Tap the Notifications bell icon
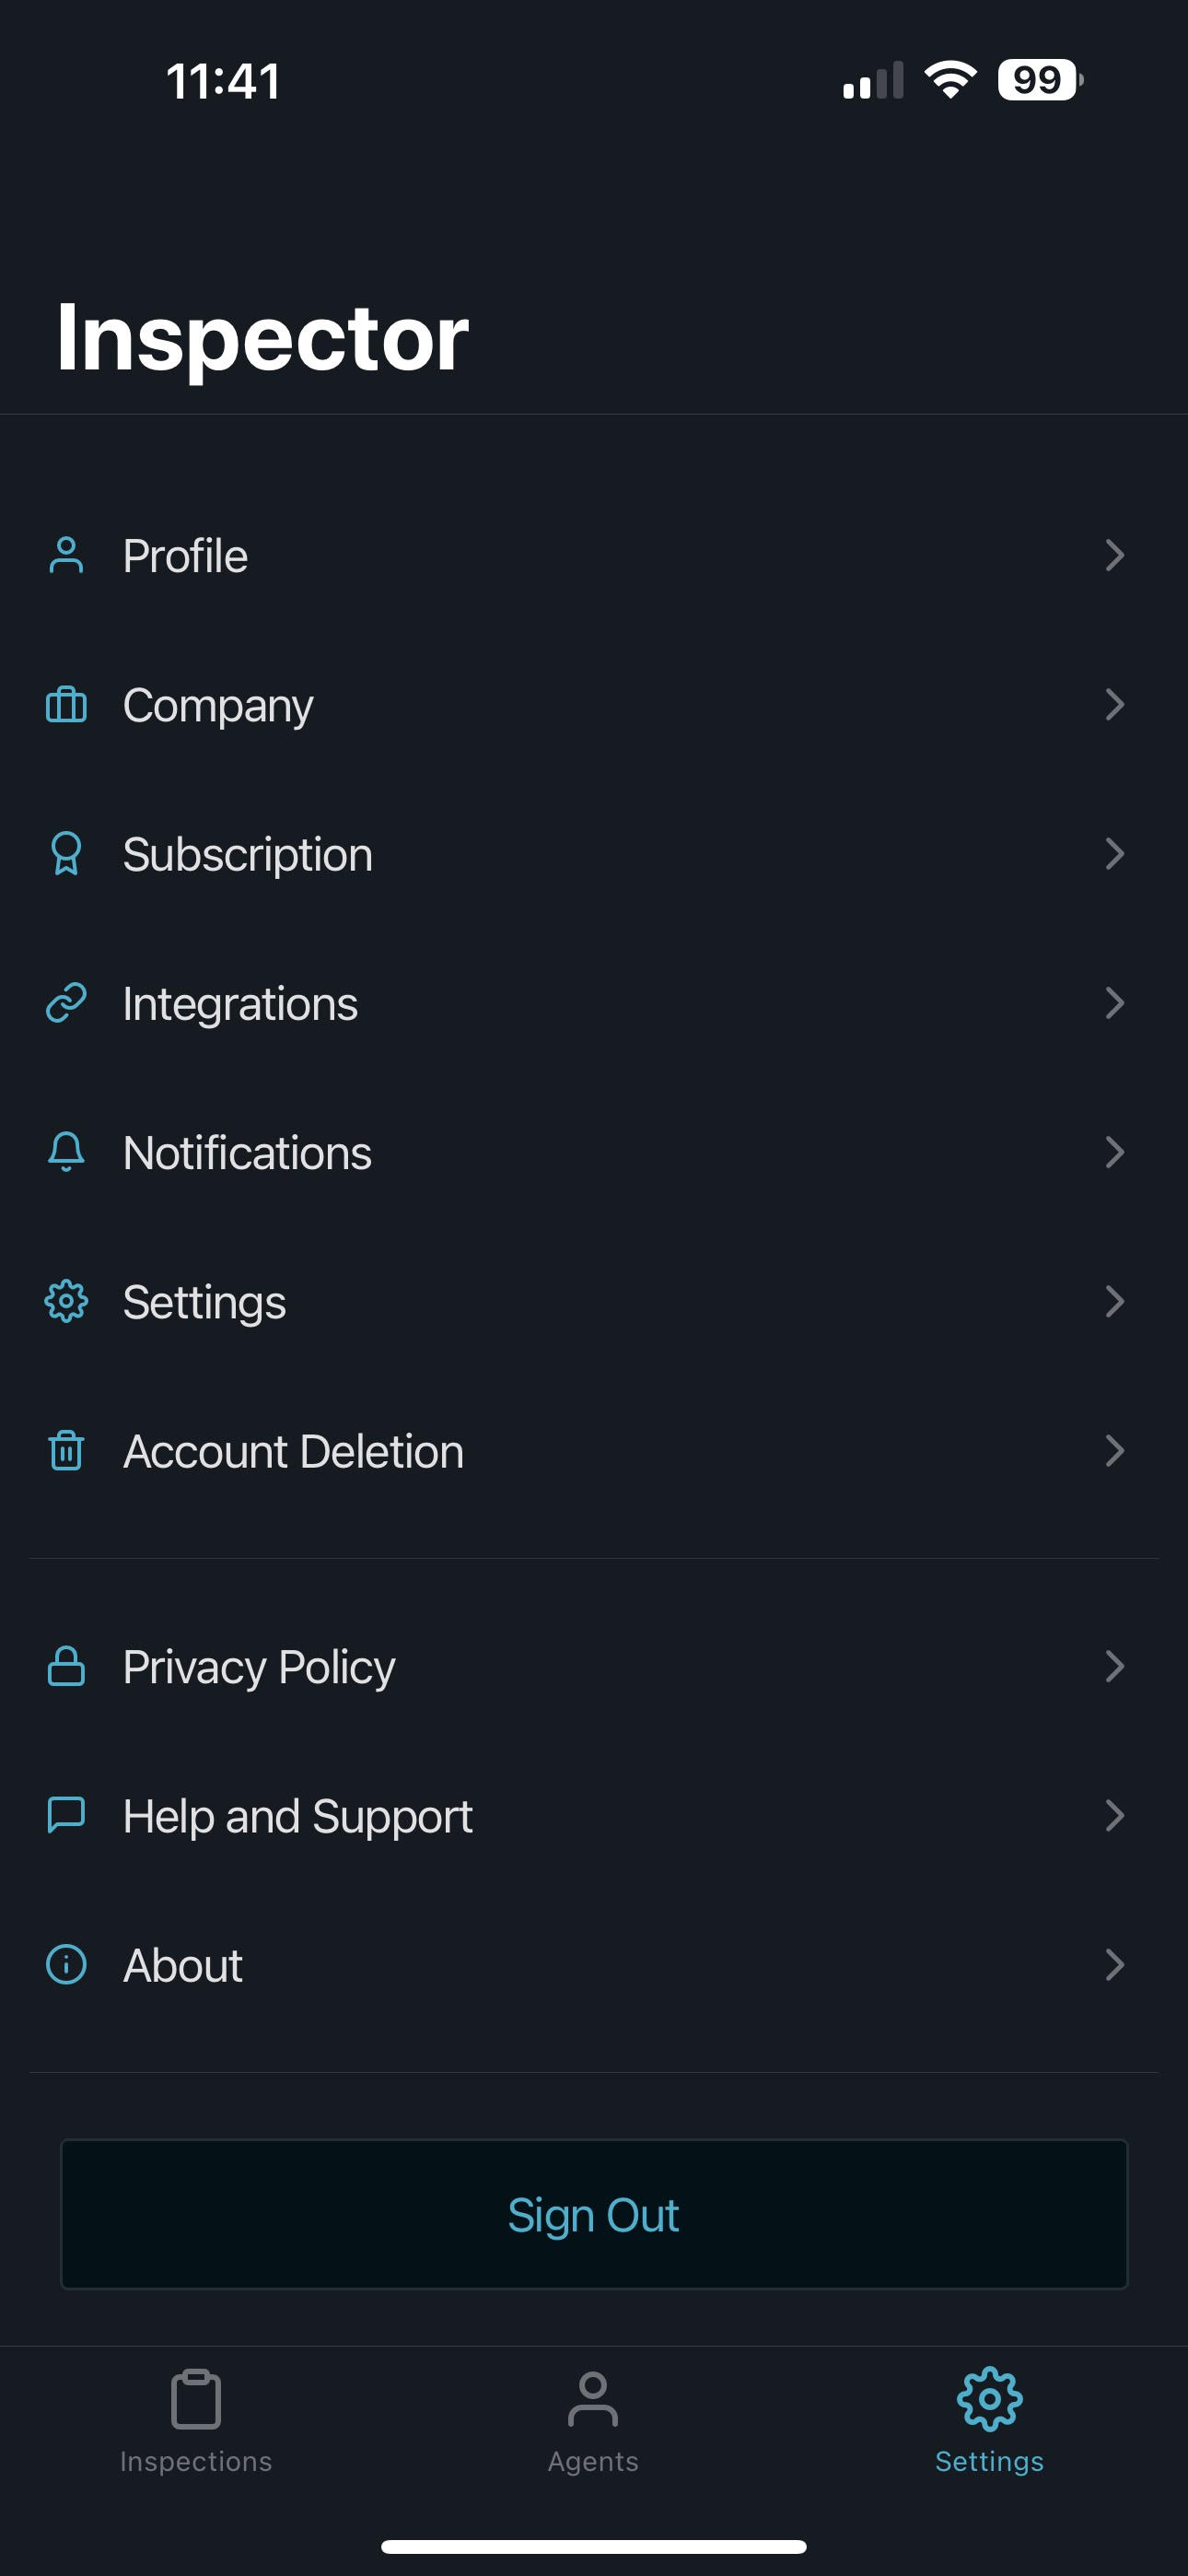Viewport: 1188px width, 2576px height. [66, 1152]
